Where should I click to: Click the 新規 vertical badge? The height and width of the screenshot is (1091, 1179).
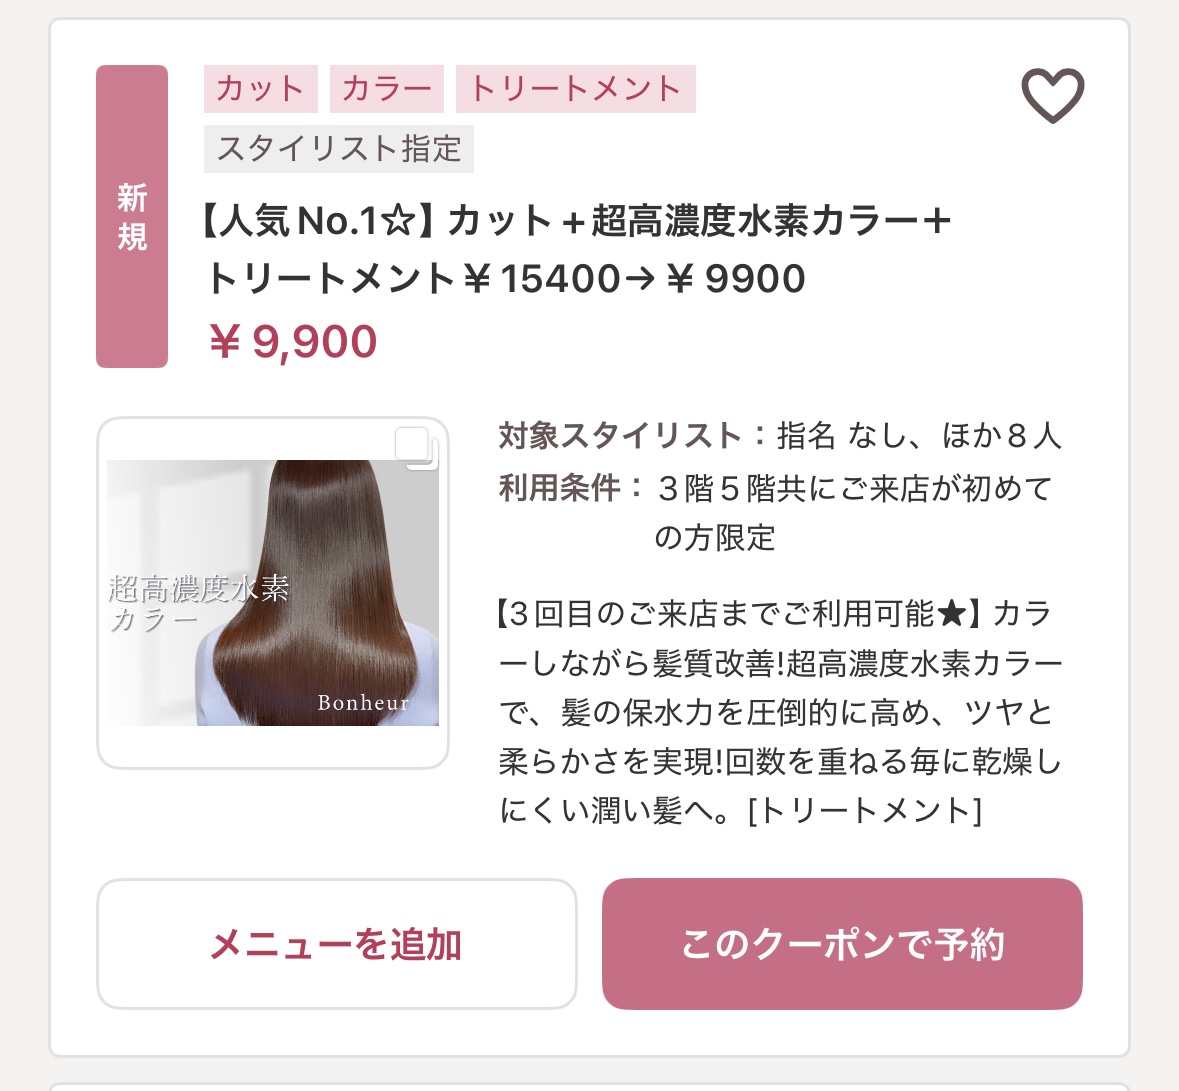tap(132, 217)
